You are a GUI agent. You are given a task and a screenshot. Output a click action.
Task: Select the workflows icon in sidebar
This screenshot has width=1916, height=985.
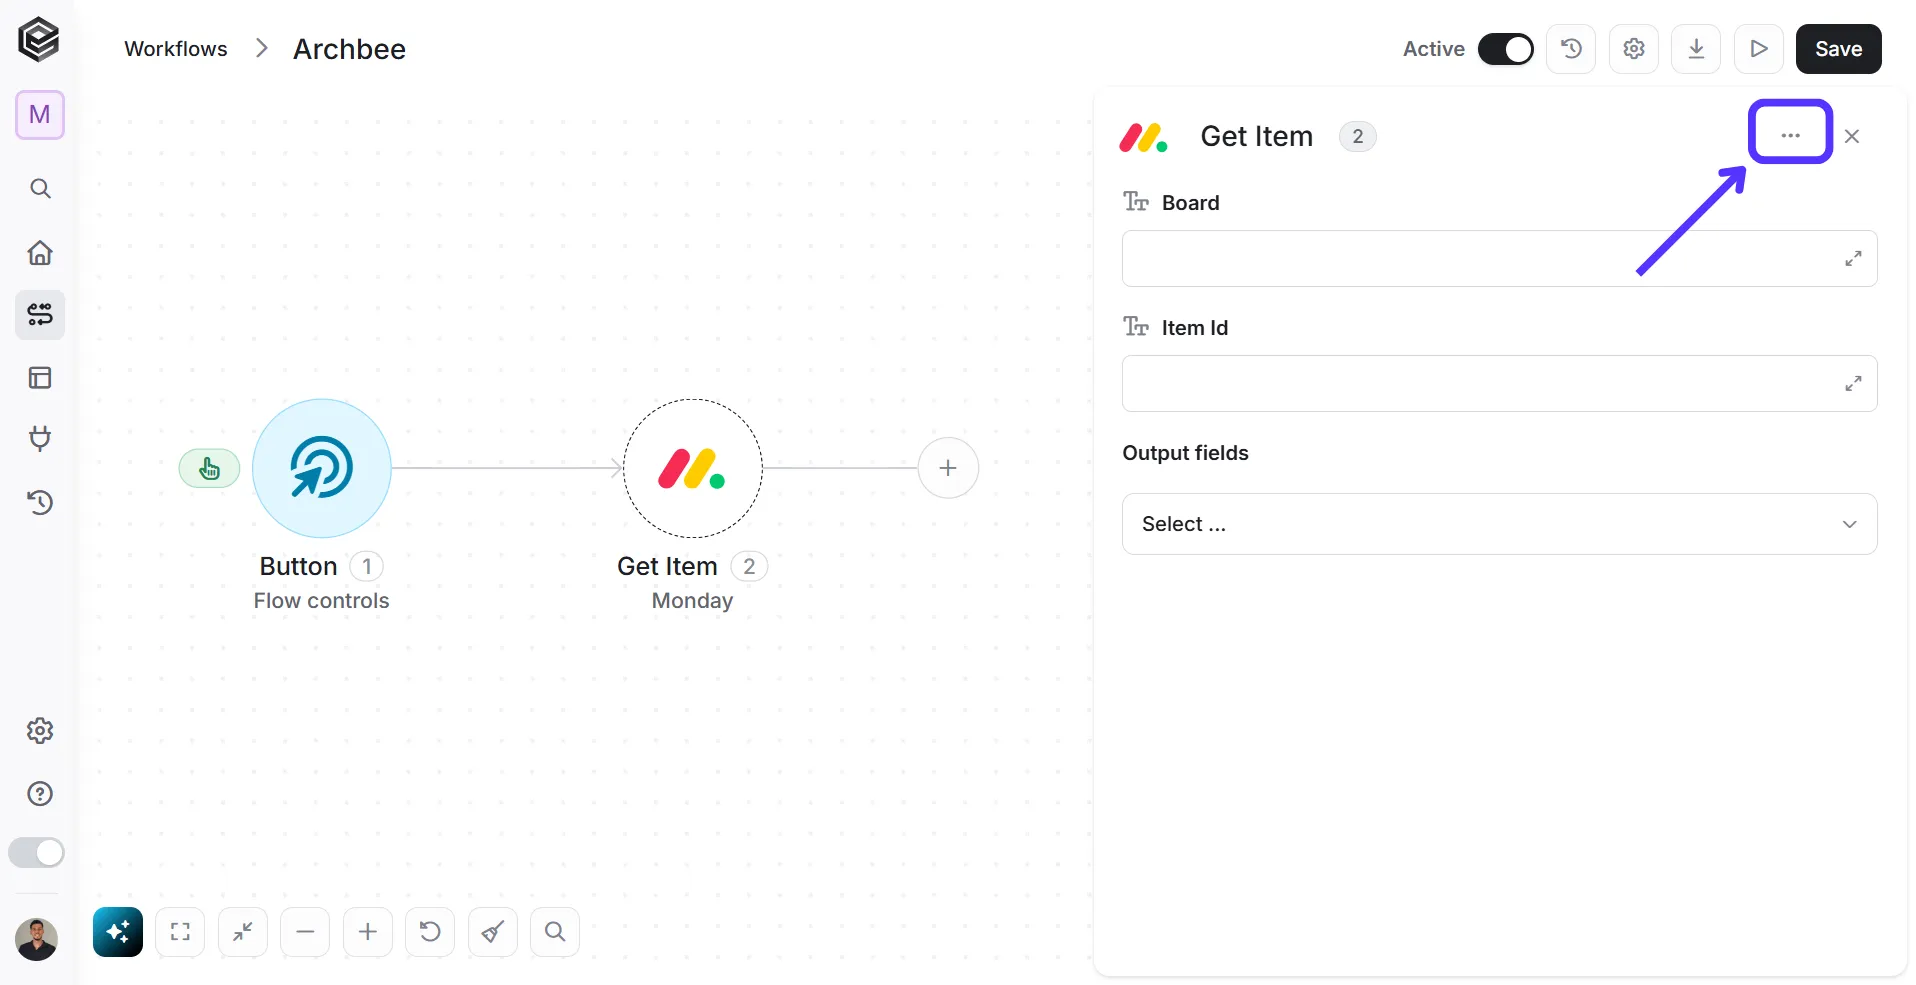(x=40, y=315)
